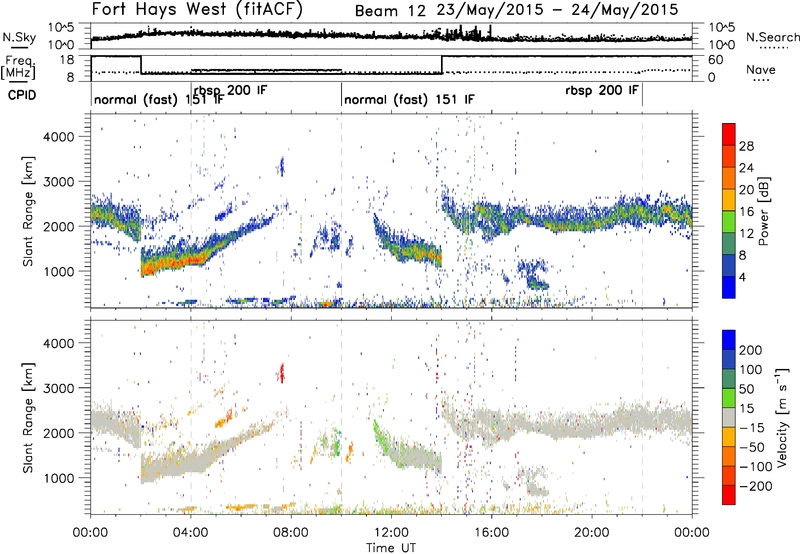The width and height of the screenshot is (800, 554).
Task: Click the 'rbsp 200 IF' label near 20:00
Action: pos(602,90)
